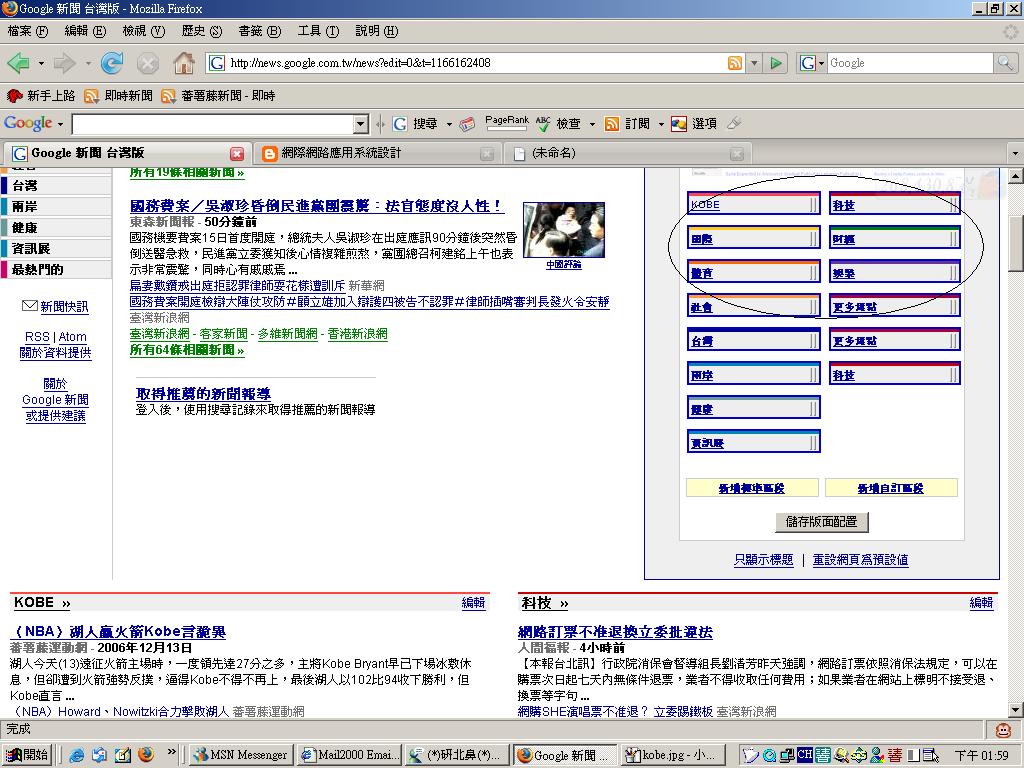Click the 編輯 link for KOBE section
The image size is (1024, 768).
[x=473, y=603]
